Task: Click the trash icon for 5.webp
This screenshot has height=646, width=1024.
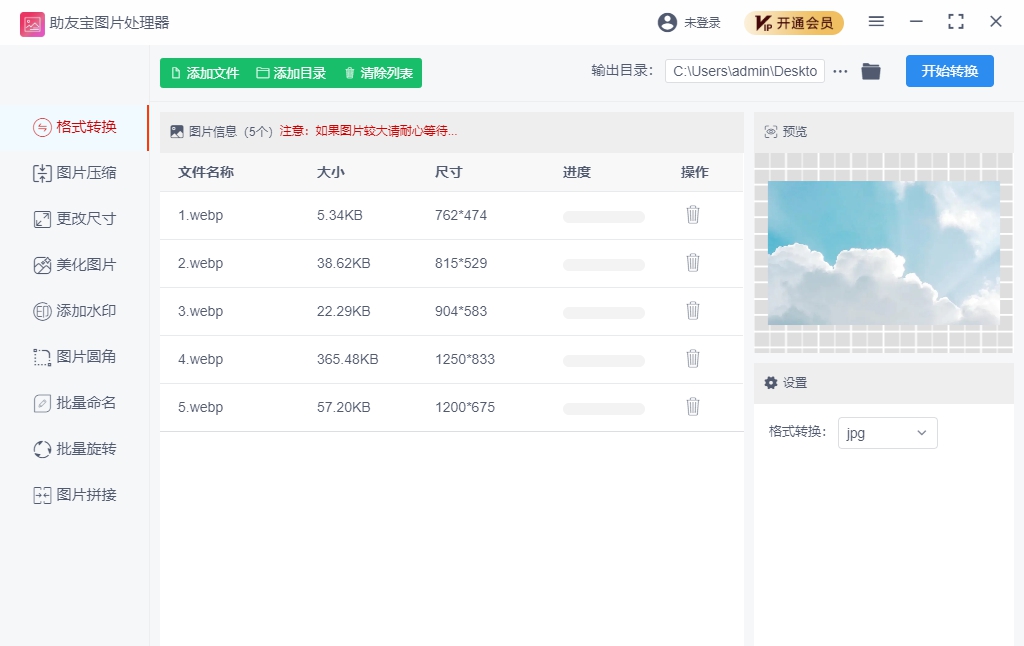Action: tap(692, 407)
